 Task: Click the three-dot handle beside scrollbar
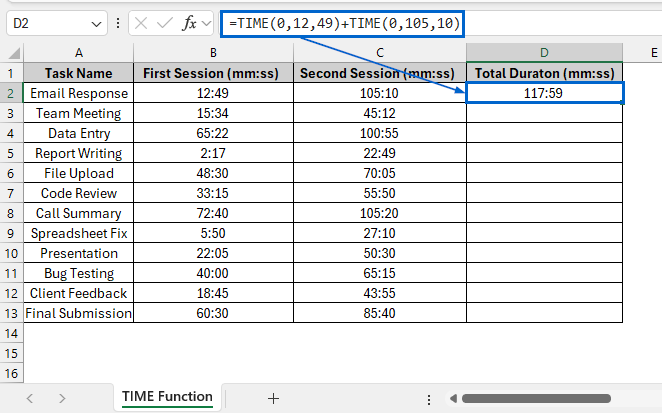(x=429, y=399)
